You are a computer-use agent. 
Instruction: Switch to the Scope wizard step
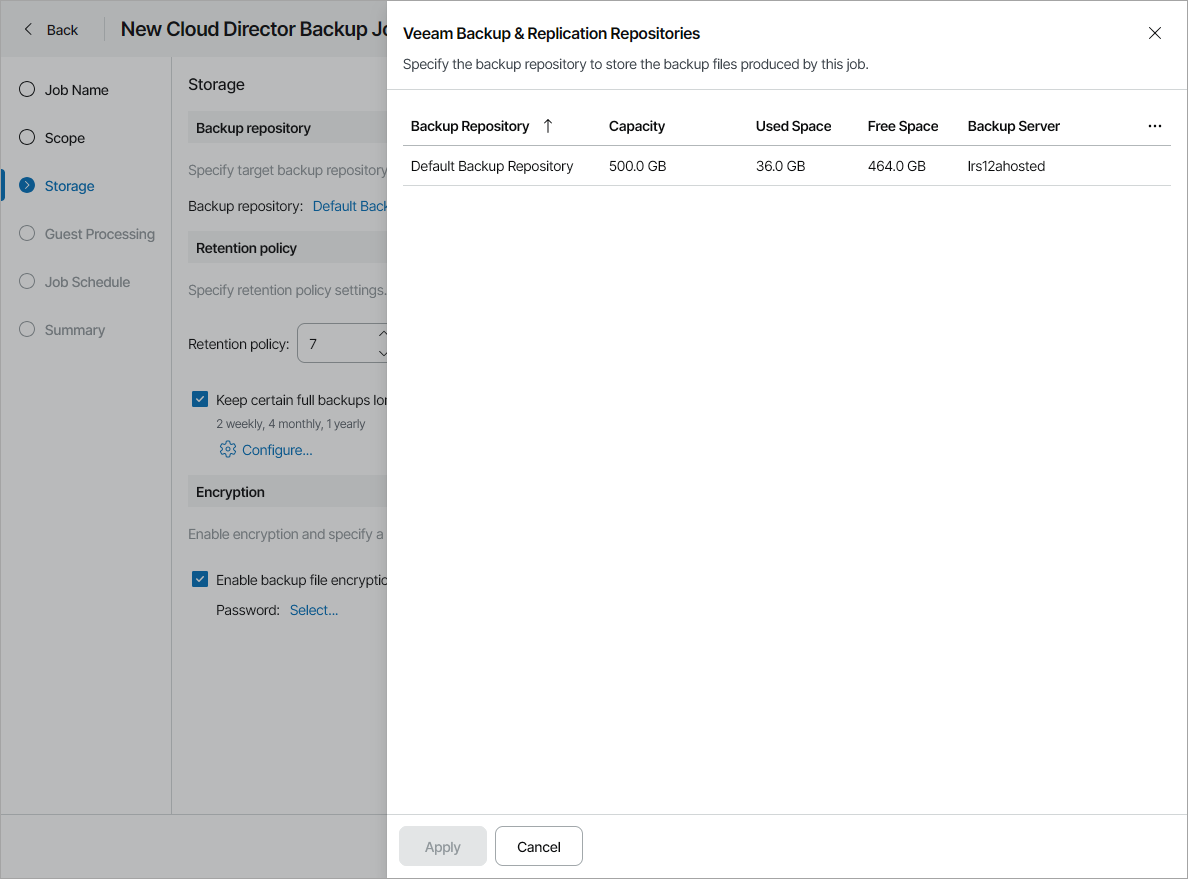[x=26, y=137]
